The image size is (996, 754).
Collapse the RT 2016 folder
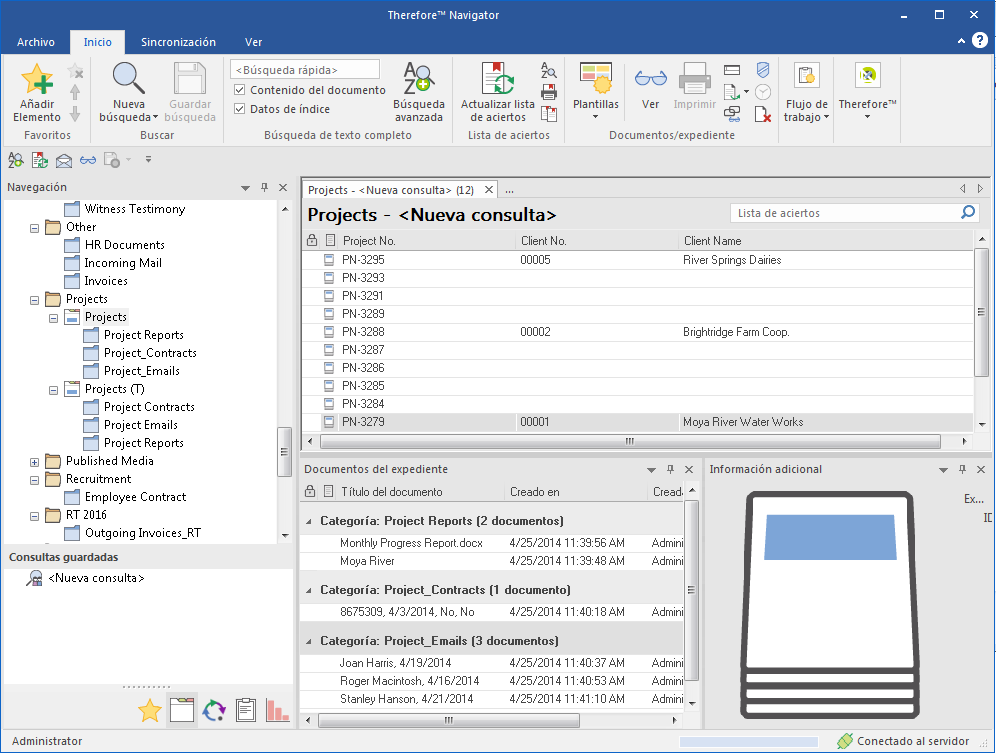coord(34,516)
